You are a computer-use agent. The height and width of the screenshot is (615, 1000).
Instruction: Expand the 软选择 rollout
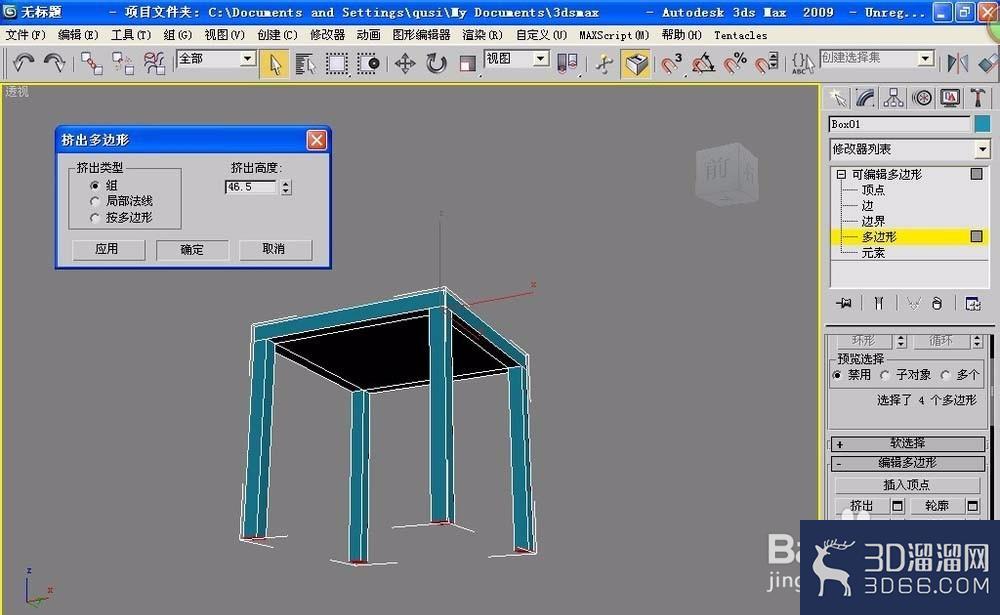point(908,443)
